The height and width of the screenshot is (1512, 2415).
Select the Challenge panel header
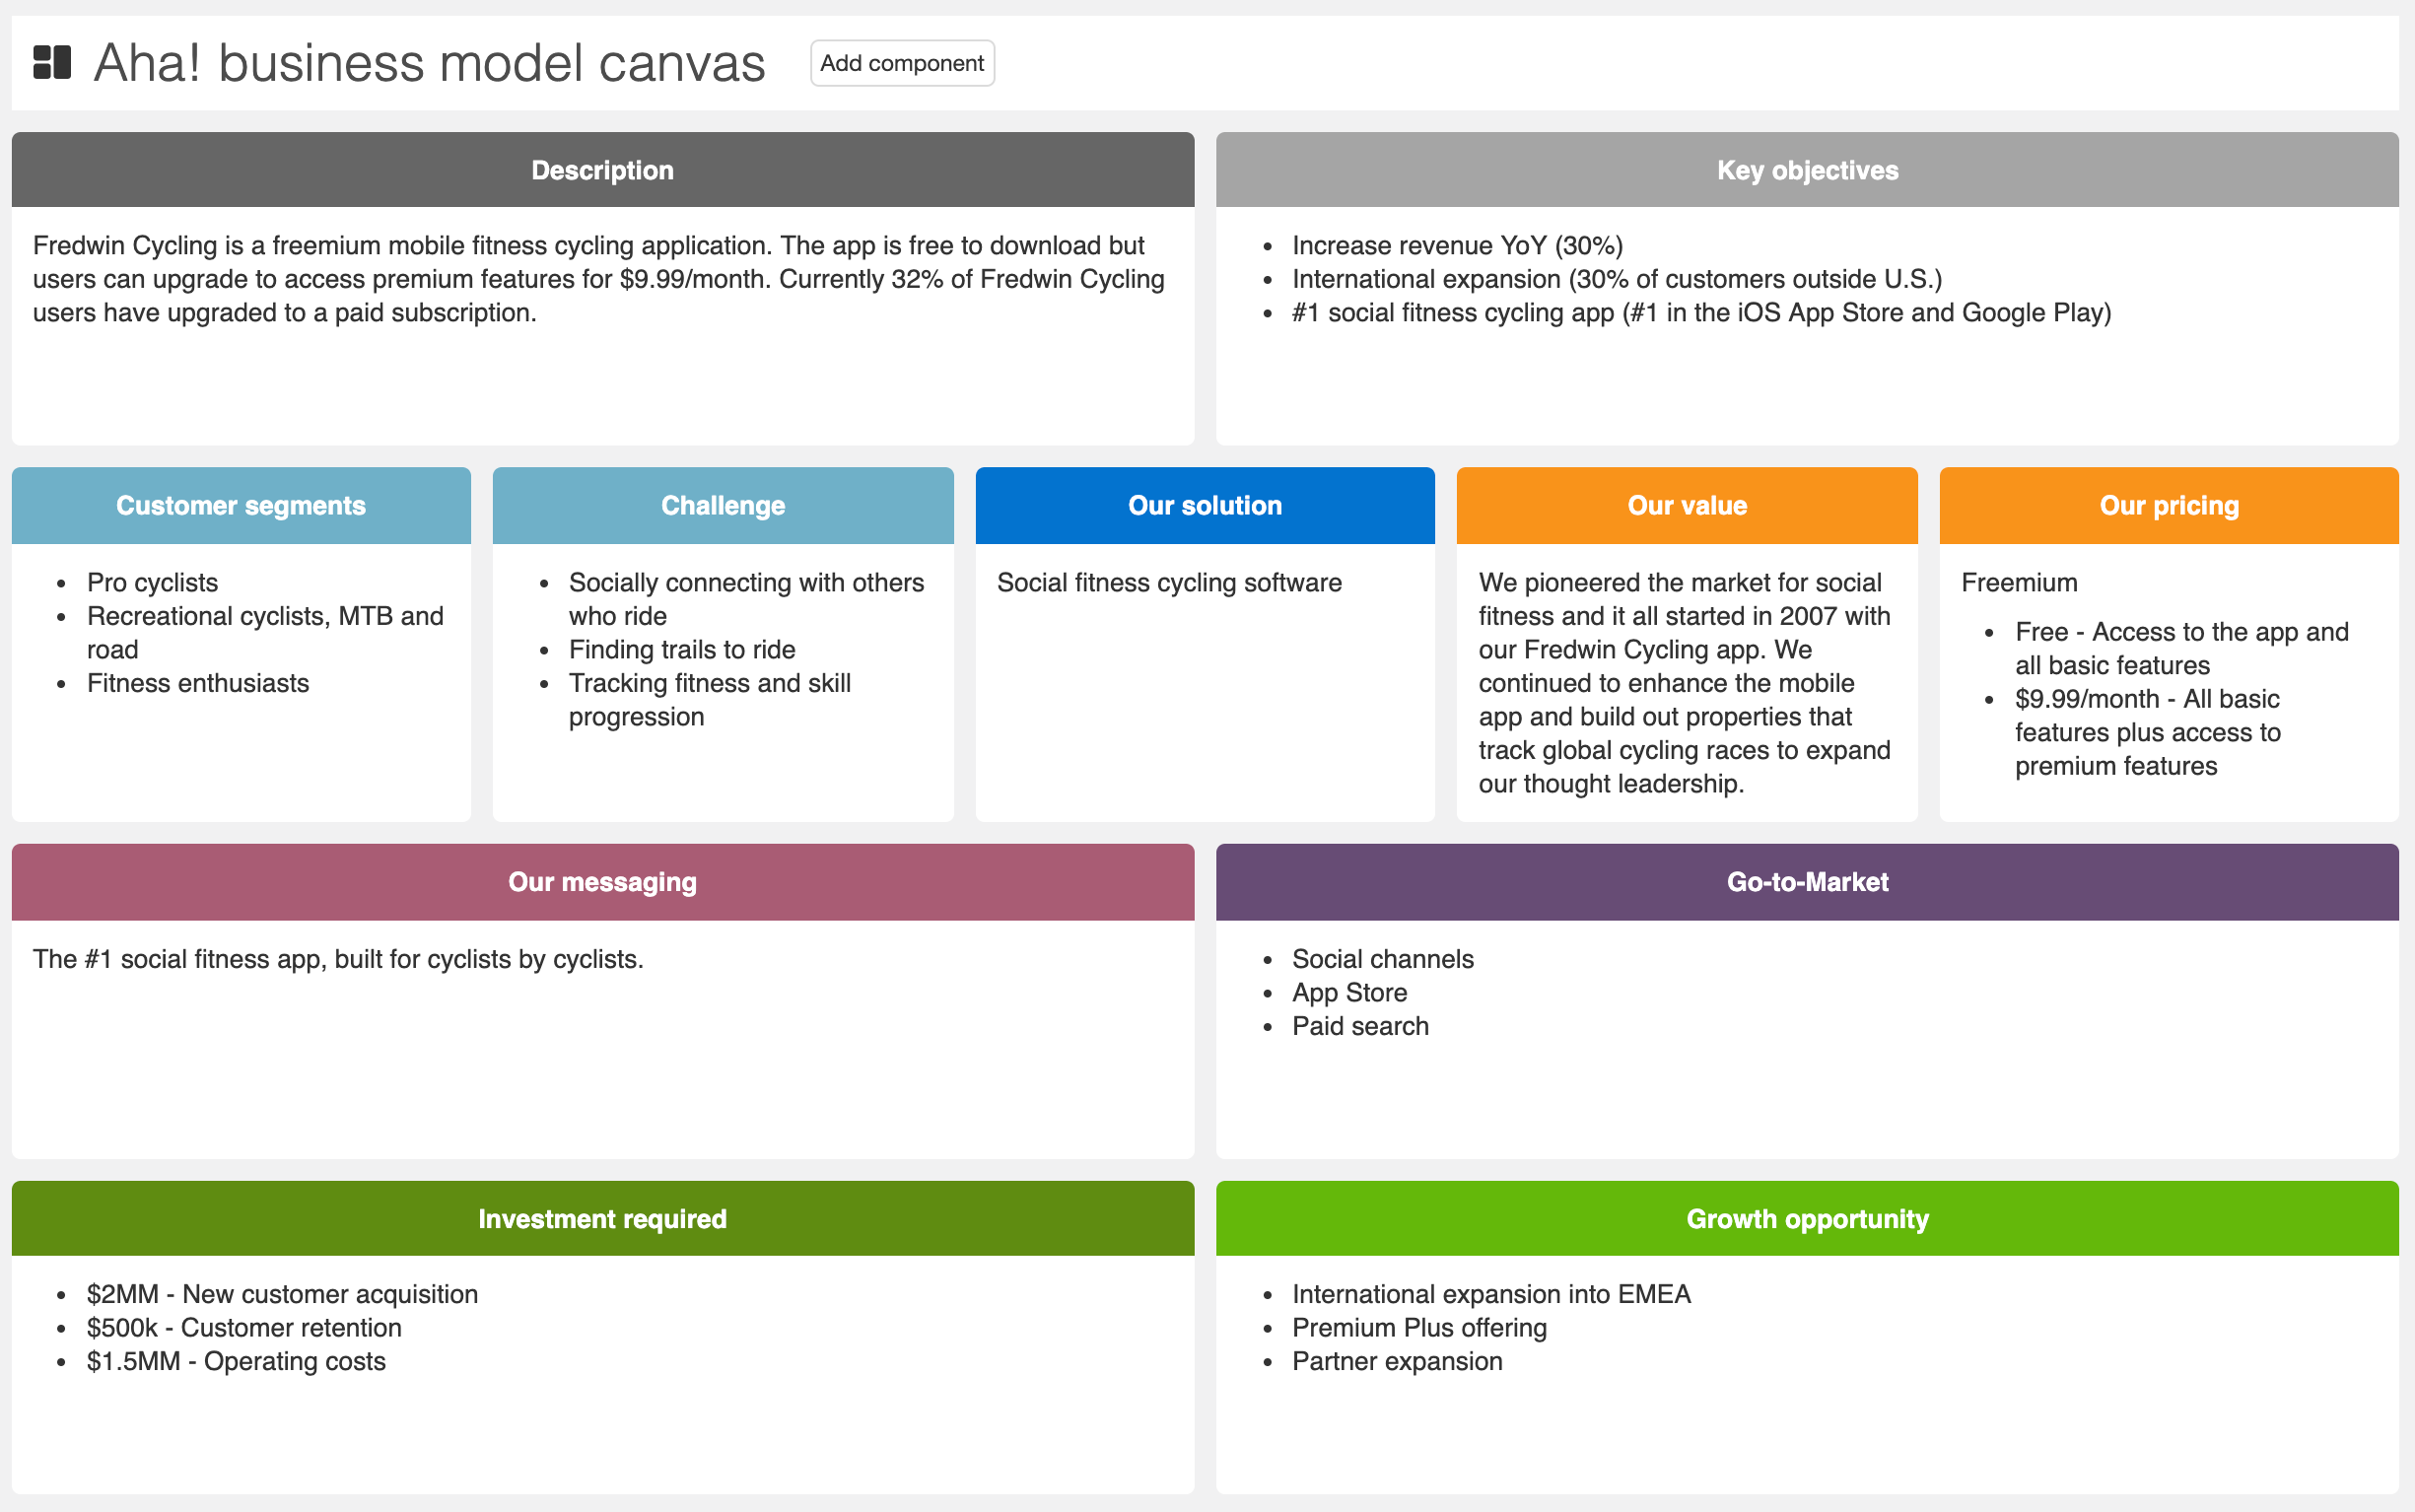tap(722, 505)
